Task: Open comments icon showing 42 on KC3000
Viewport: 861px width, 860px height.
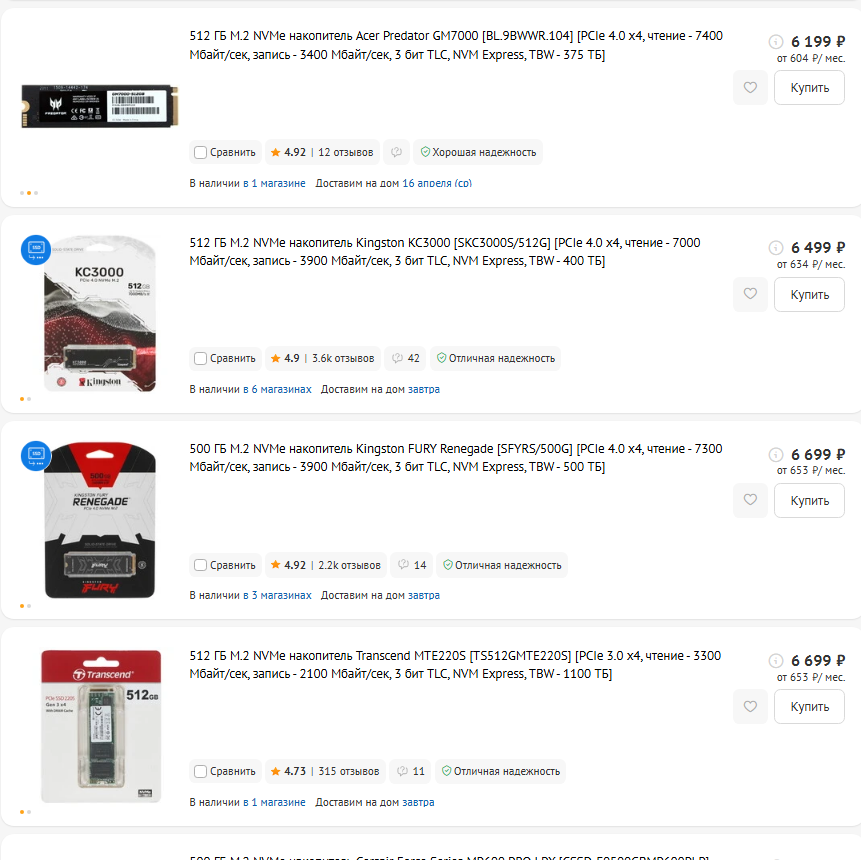Action: pos(405,359)
